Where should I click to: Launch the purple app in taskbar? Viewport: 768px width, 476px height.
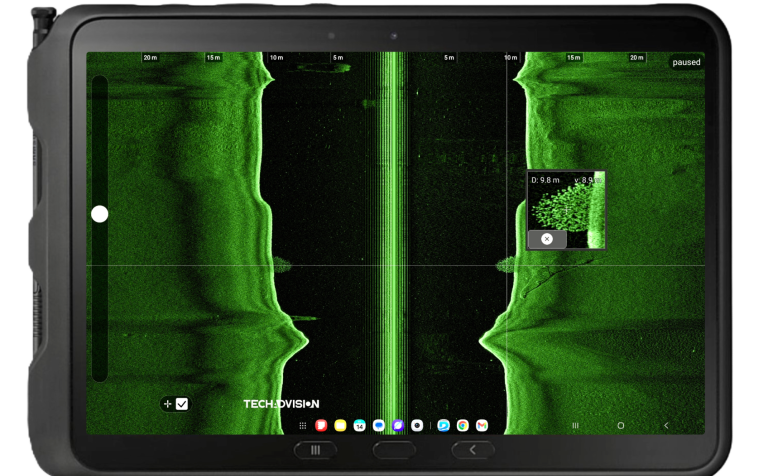pos(398,425)
